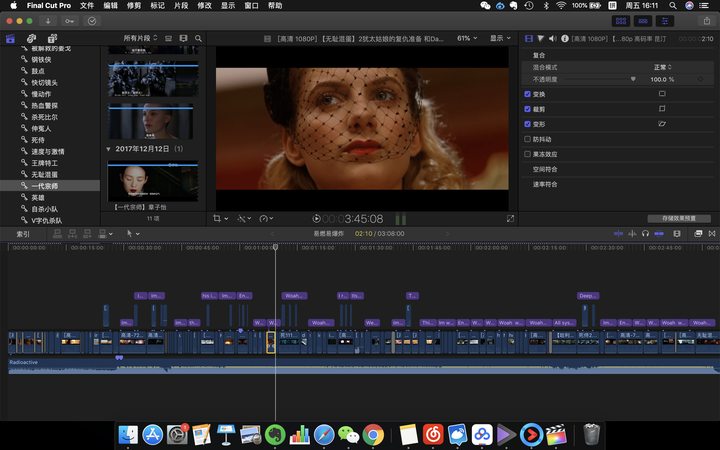Show the effects browser button

pyautogui.click(x=698, y=234)
